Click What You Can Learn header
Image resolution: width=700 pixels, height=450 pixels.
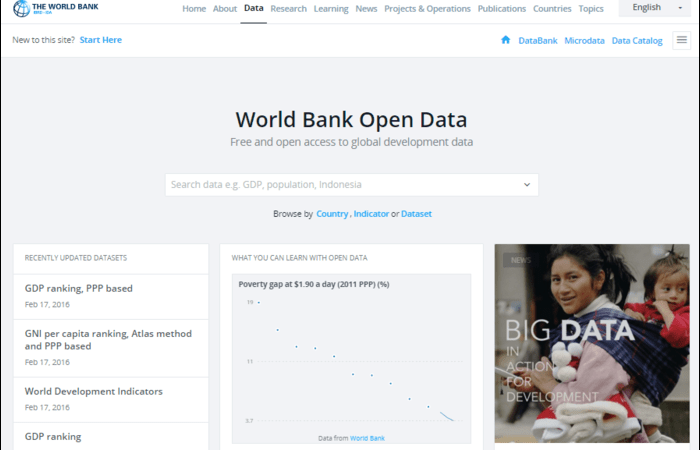click(300, 258)
